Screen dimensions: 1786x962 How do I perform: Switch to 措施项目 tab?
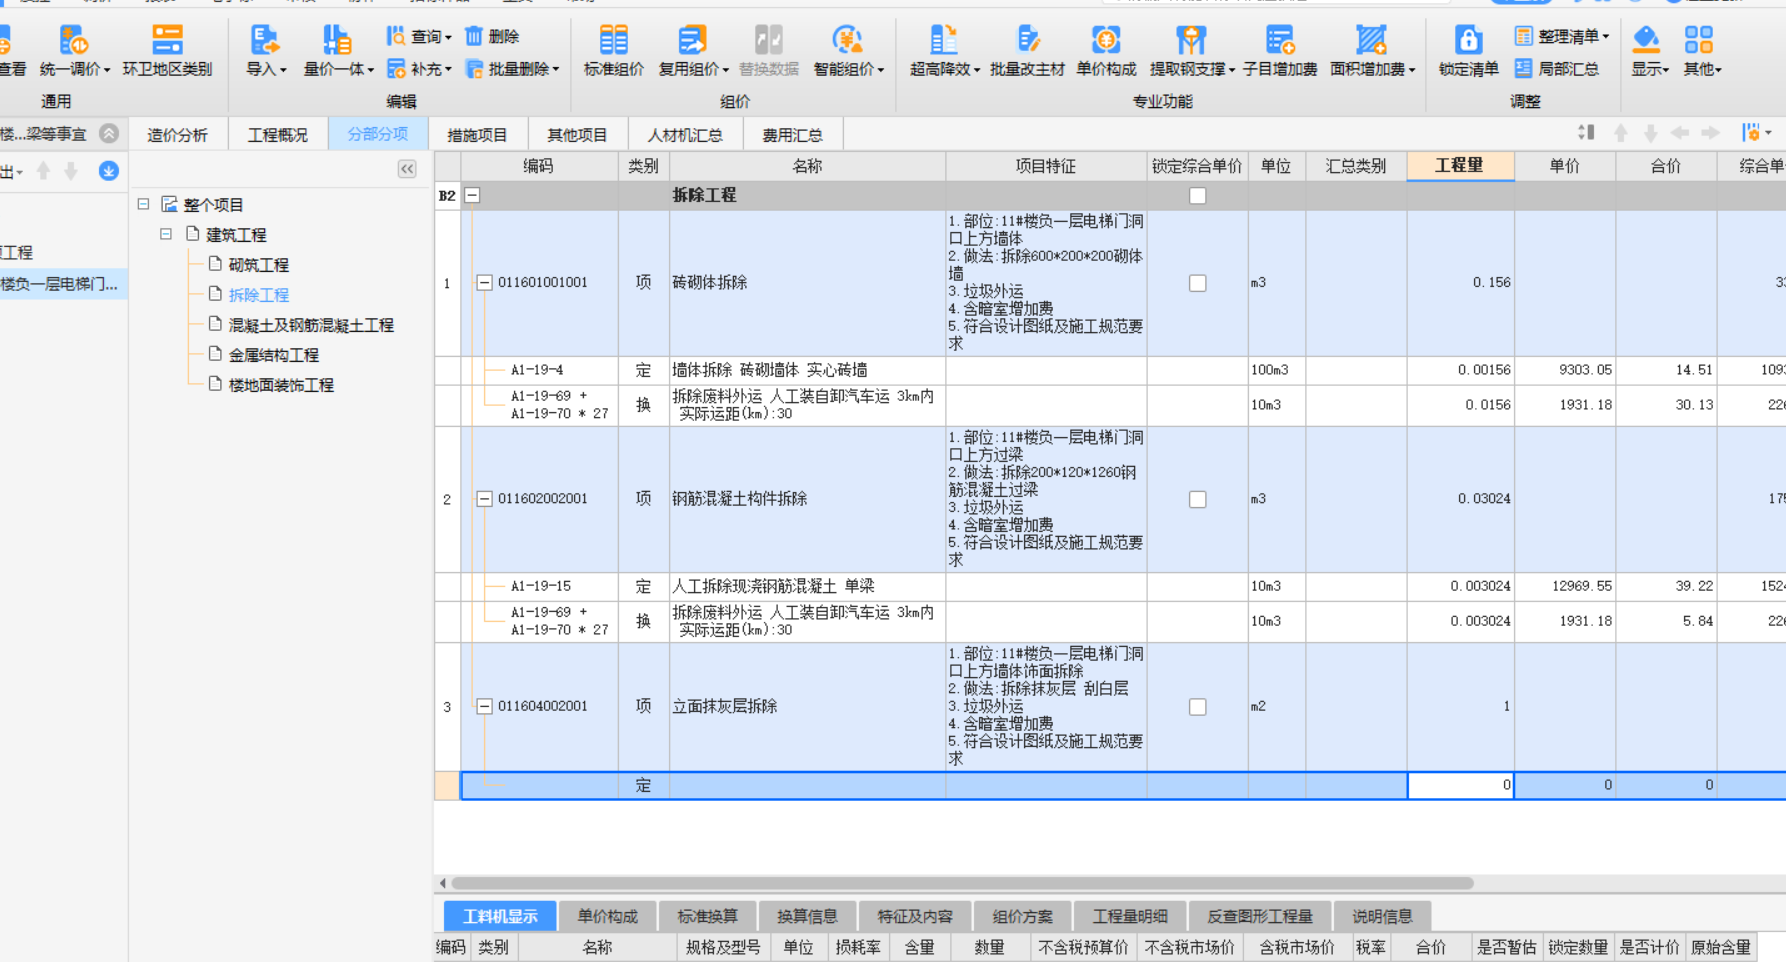pos(477,135)
